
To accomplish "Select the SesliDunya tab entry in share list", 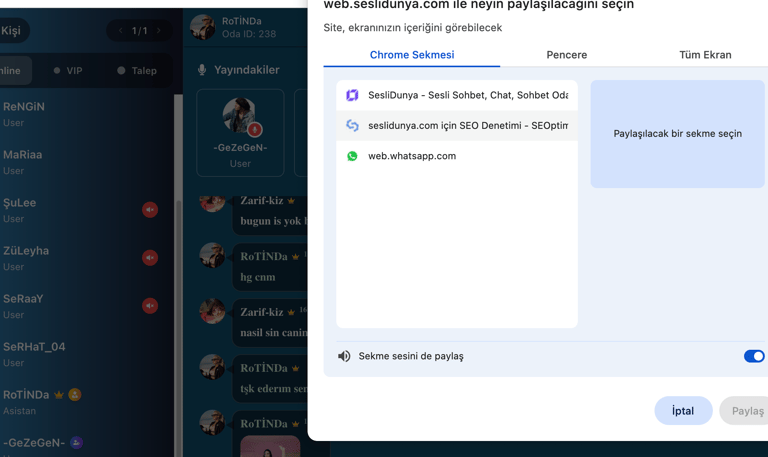I will 457,95.
